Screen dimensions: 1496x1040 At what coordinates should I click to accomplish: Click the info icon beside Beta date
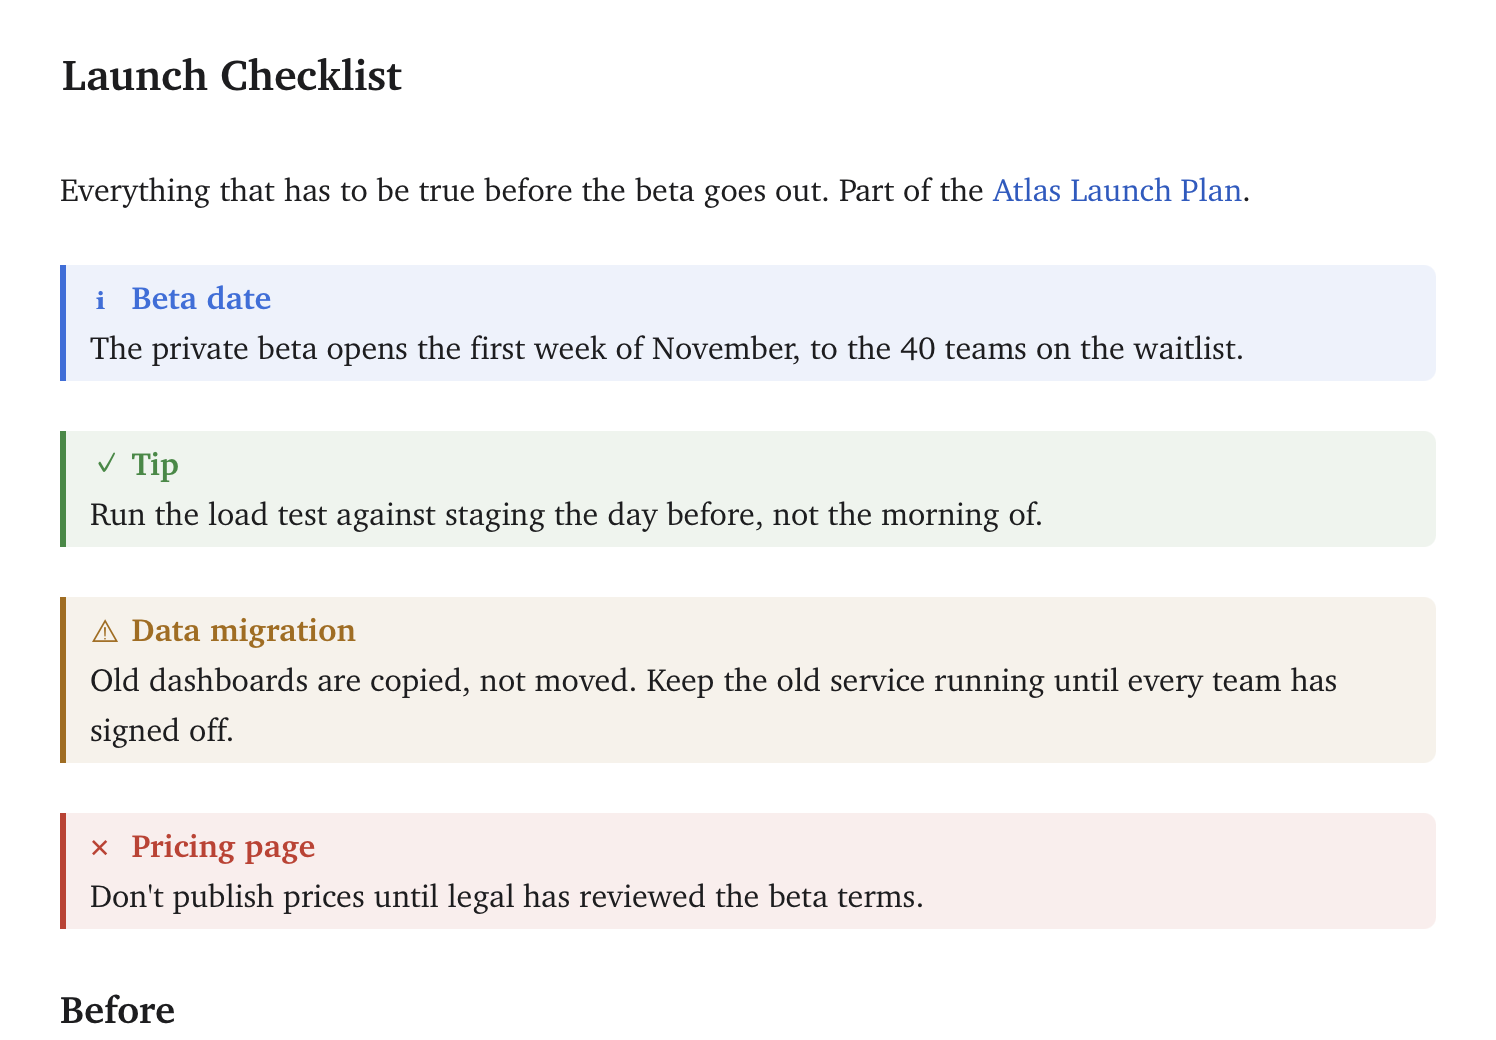coord(100,300)
